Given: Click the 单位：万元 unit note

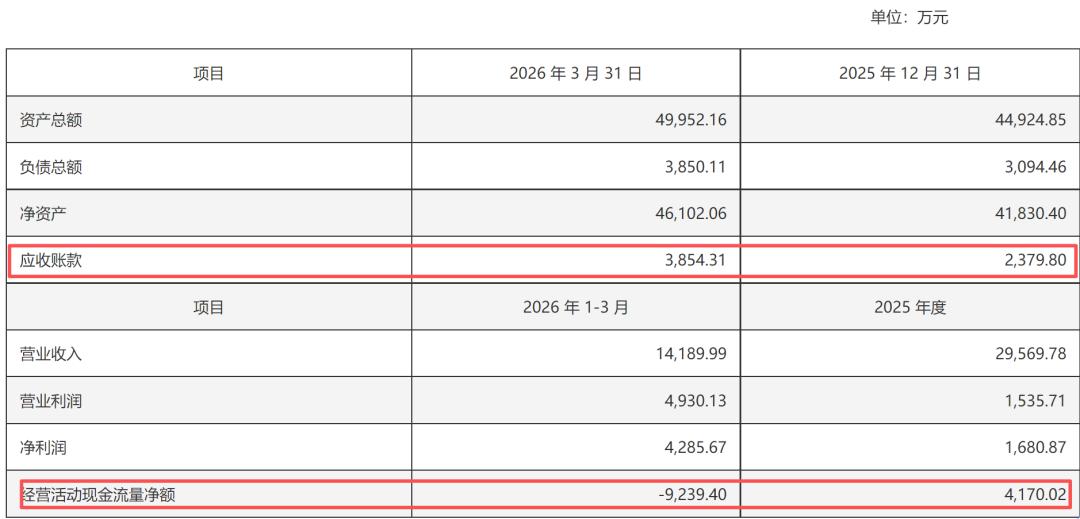Looking at the screenshot, I should 909,18.
